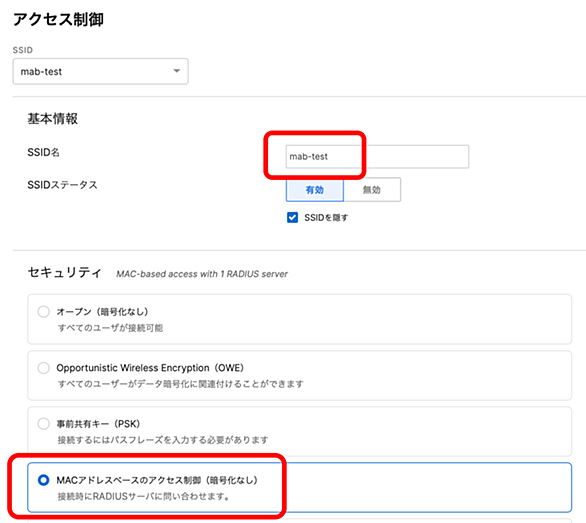Image resolution: width=586 pixels, height=523 pixels.
Task: Open the SSID selector showing mab-test
Action: (x=101, y=71)
